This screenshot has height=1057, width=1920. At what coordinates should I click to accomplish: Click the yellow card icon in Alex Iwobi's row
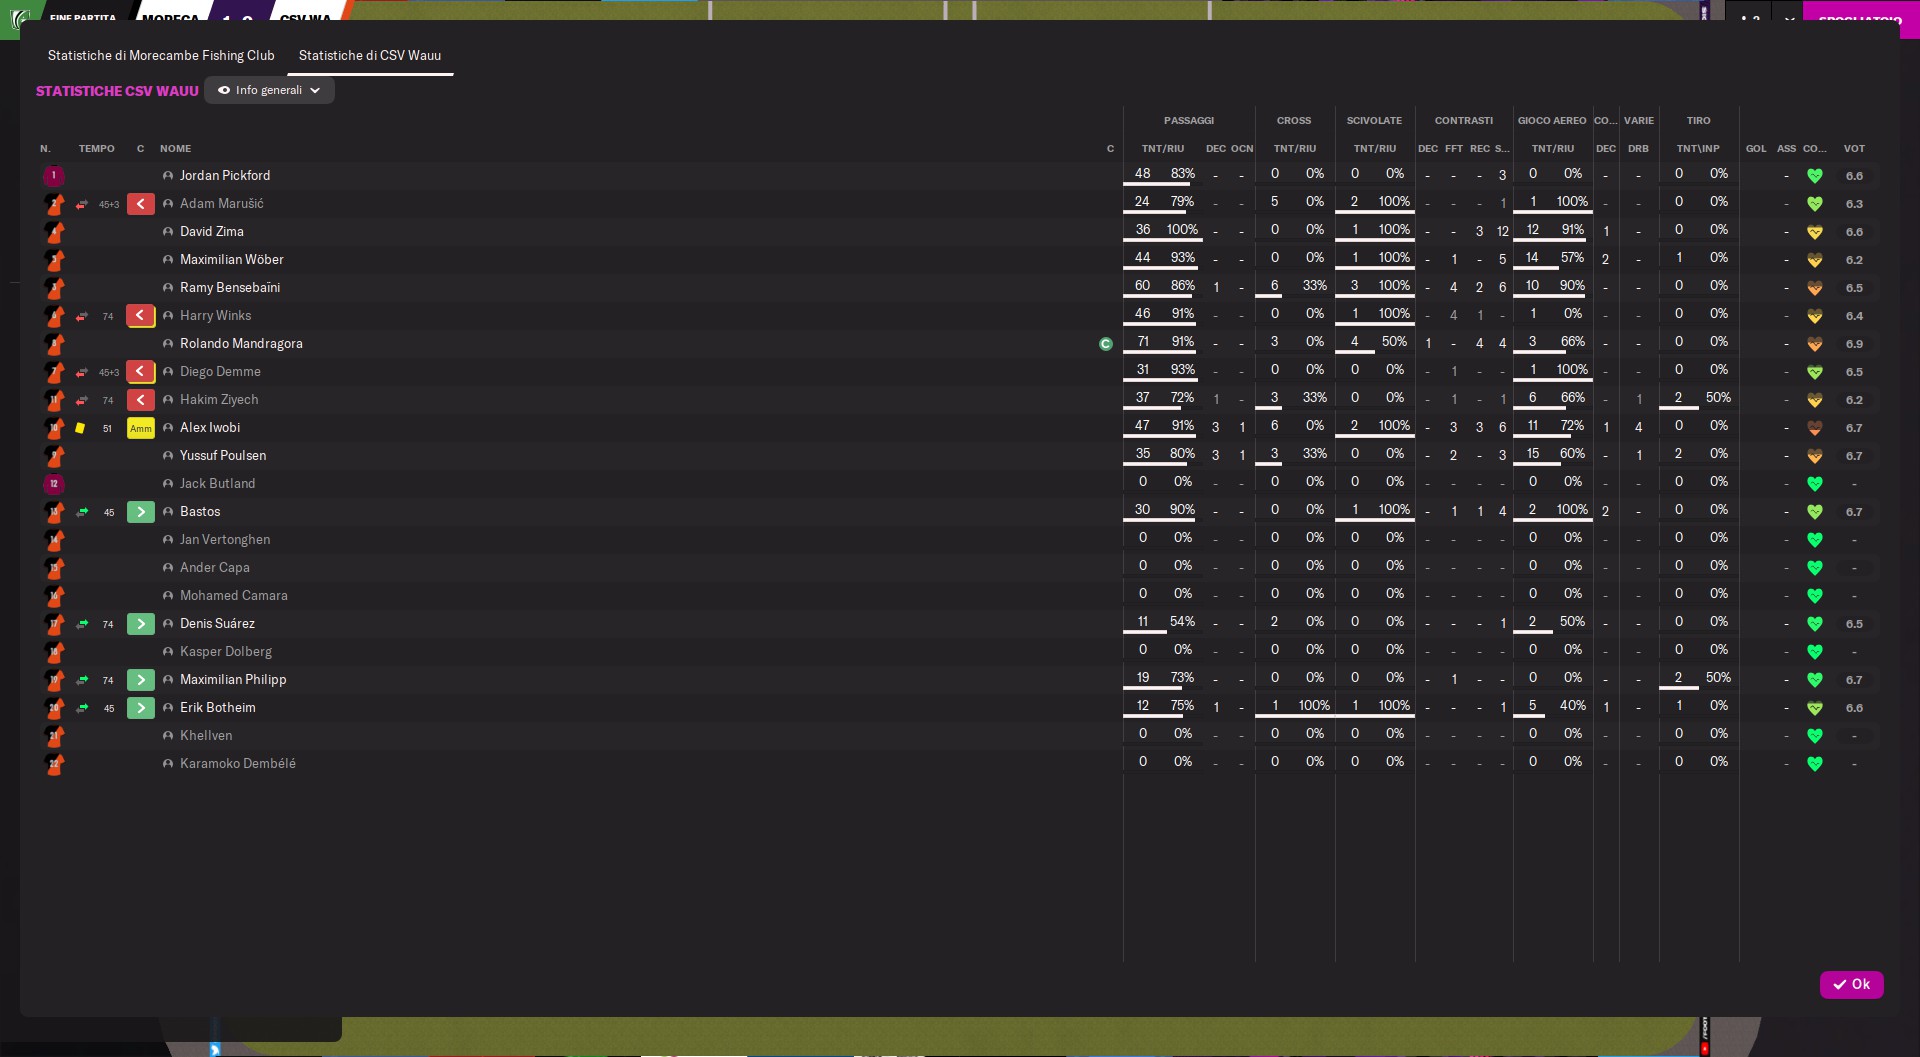point(80,428)
